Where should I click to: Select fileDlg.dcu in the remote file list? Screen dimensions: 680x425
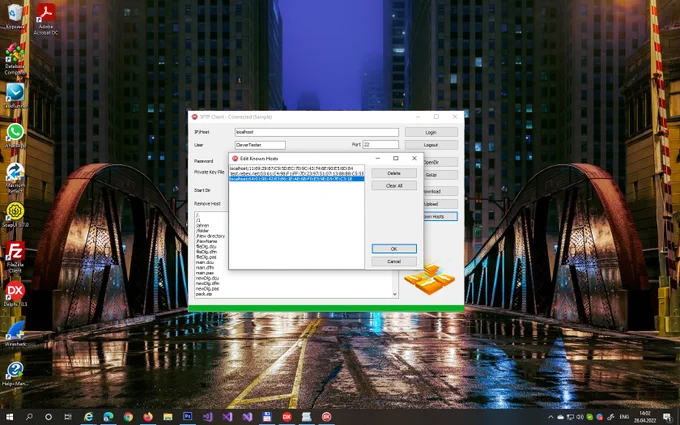tap(206, 246)
